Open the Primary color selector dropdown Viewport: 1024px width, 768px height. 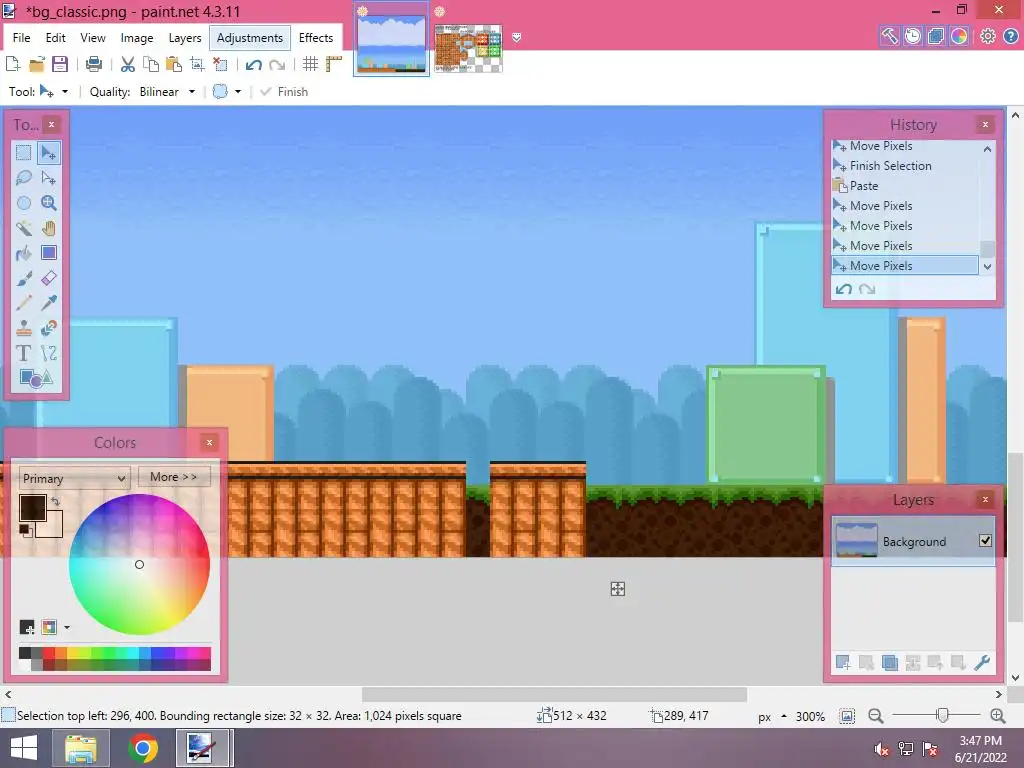click(74, 478)
